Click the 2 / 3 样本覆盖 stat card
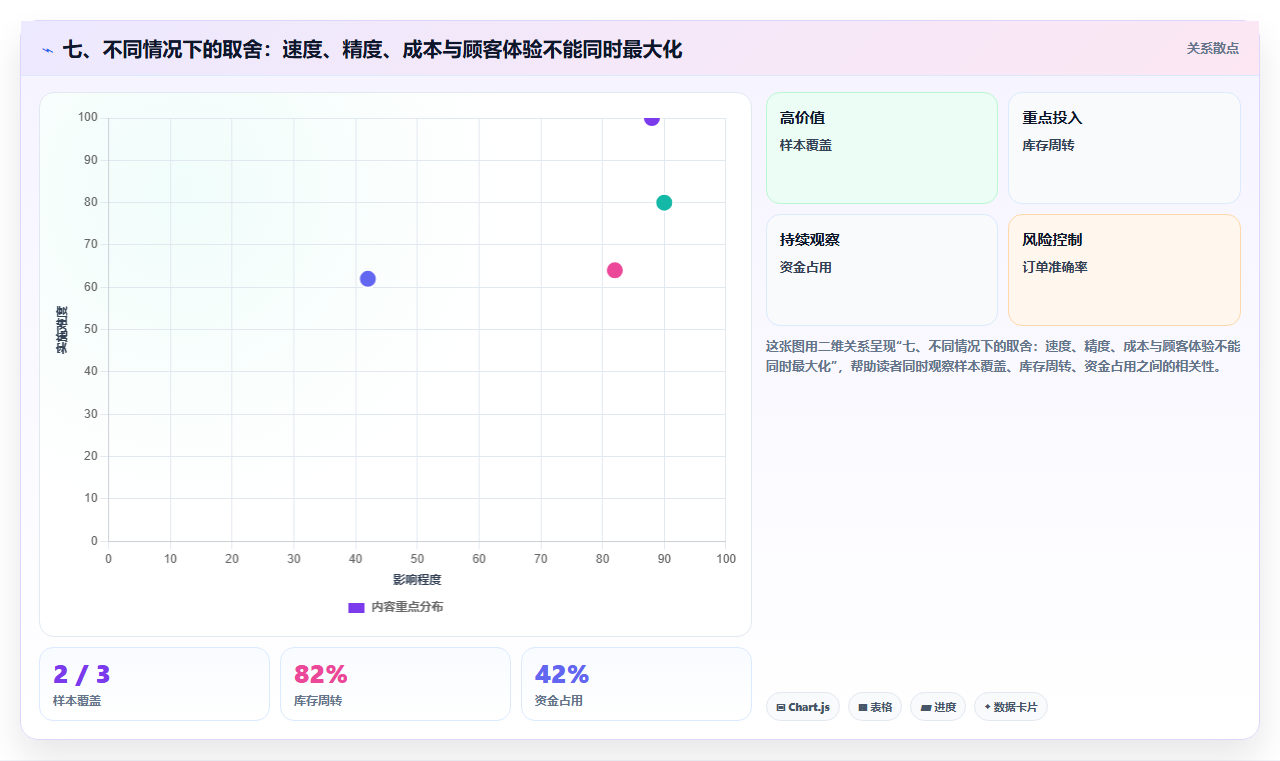Image resolution: width=1280 pixels, height=761 pixels. [x=154, y=684]
